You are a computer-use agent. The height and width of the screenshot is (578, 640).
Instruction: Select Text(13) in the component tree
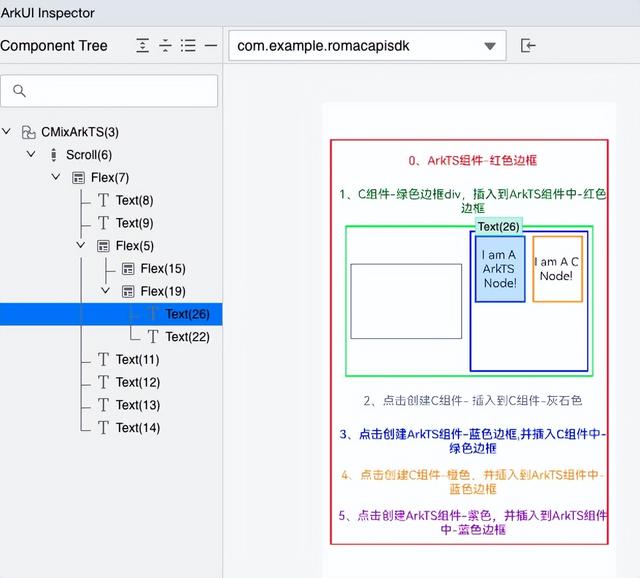click(x=138, y=405)
